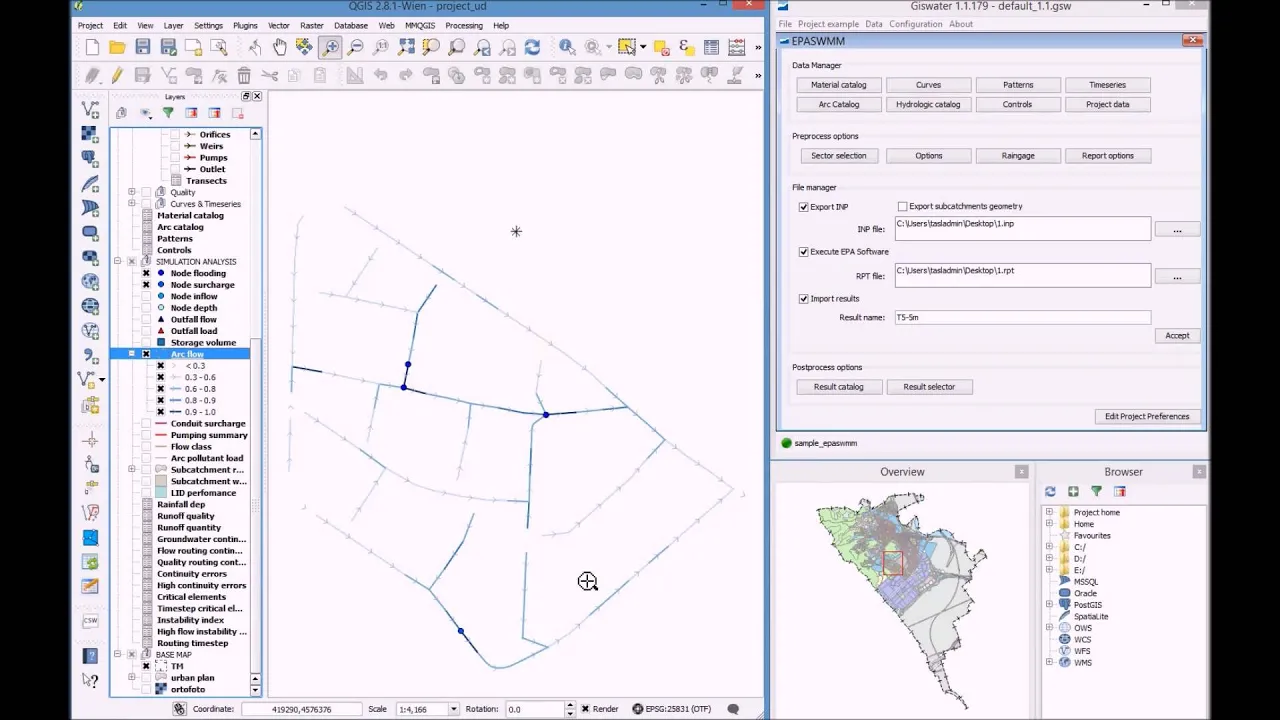This screenshot has height=720, width=1280.
Task: Click the What's This help cursor icon
Action: click(x=90, y=681)
